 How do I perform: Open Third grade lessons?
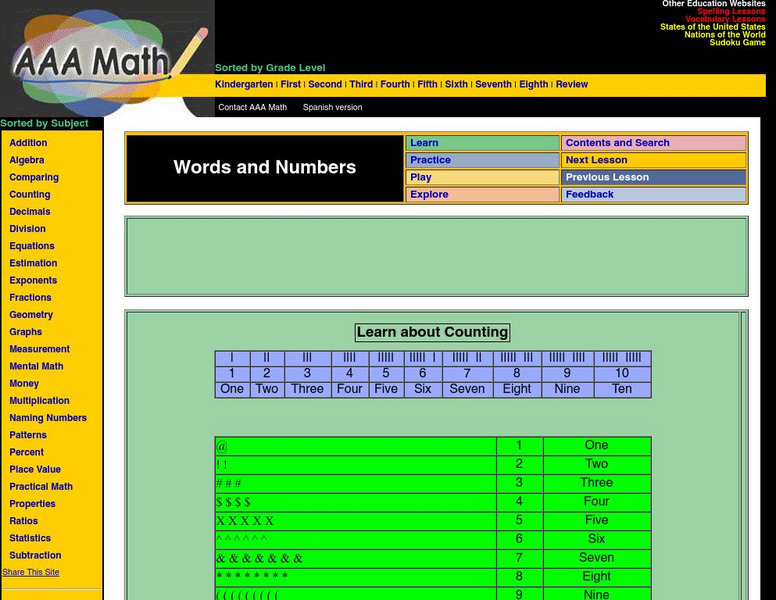point(361,84)
